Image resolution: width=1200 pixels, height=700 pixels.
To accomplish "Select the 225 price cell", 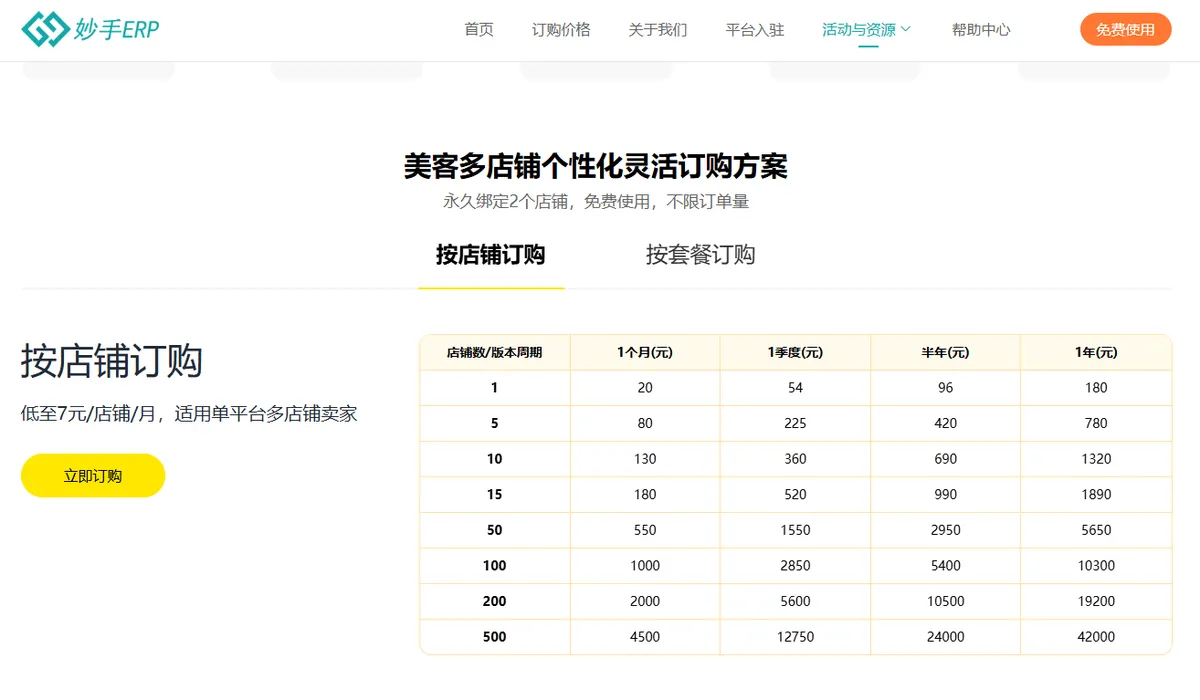I will coord(795,423).
